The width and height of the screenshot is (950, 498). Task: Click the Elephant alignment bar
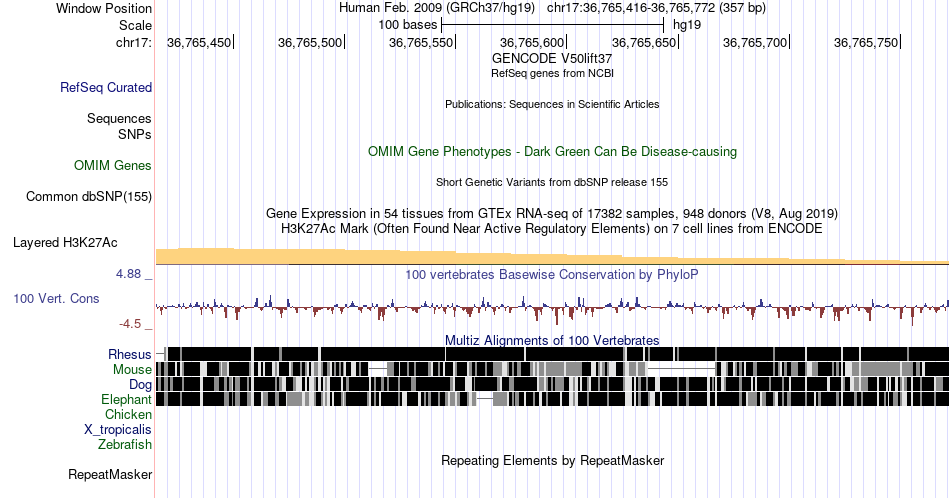click(x=552, y=399)
